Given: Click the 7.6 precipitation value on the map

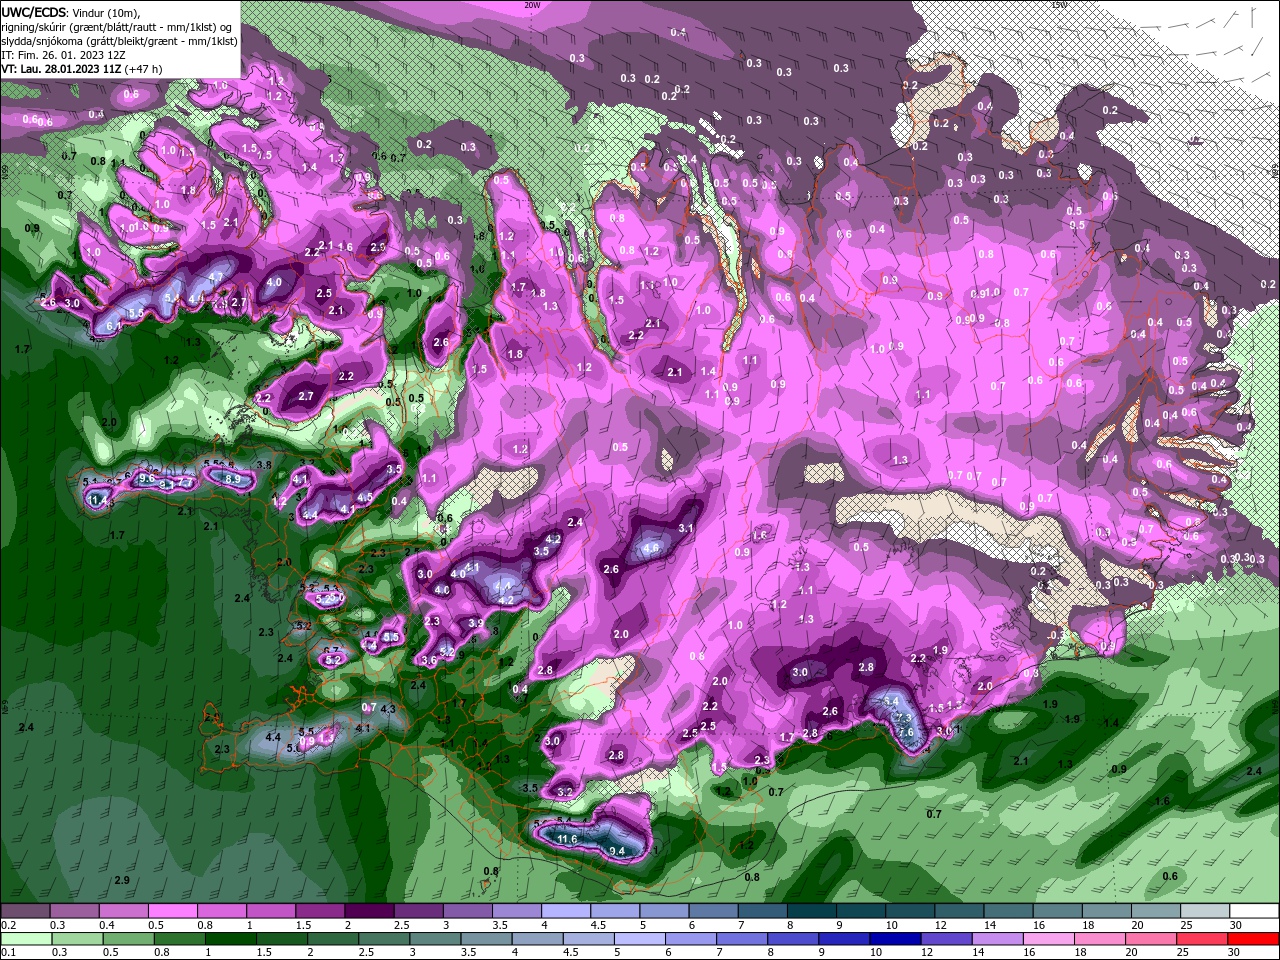Looking at the screenshot, I should click(x=906, y=732).
